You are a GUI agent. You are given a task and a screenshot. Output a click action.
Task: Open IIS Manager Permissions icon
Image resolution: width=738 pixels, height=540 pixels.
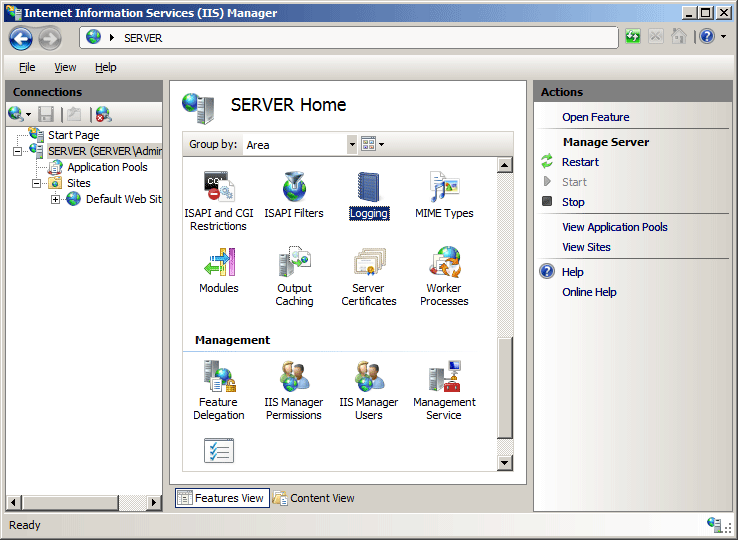pyautogui.click(x=294, y=390)
